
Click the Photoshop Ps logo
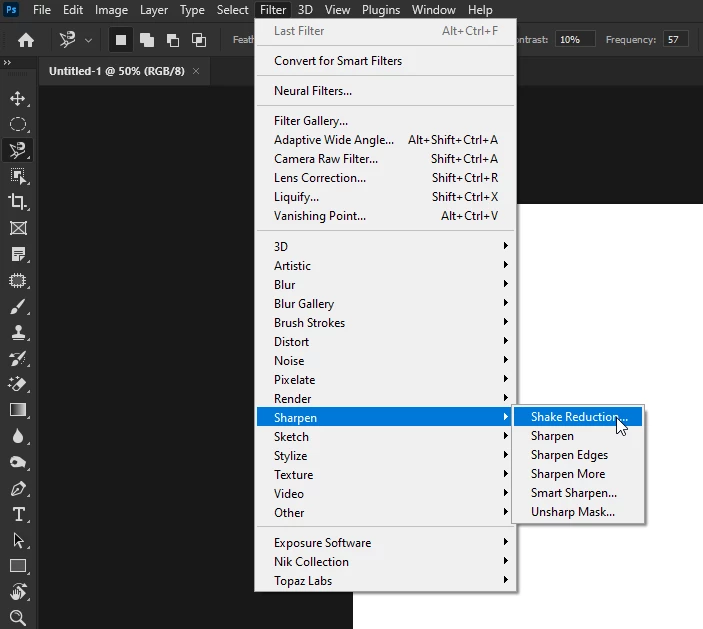[11, 9]
